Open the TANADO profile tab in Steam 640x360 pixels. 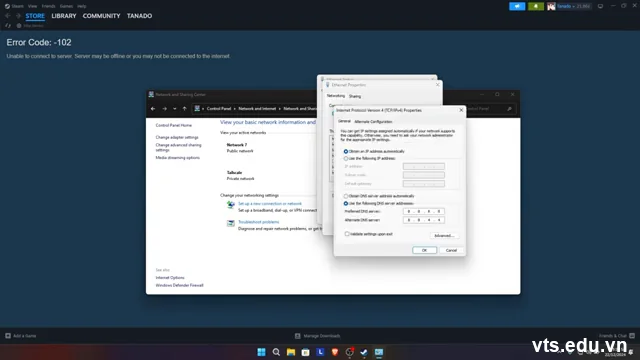[x=139, y=16]
